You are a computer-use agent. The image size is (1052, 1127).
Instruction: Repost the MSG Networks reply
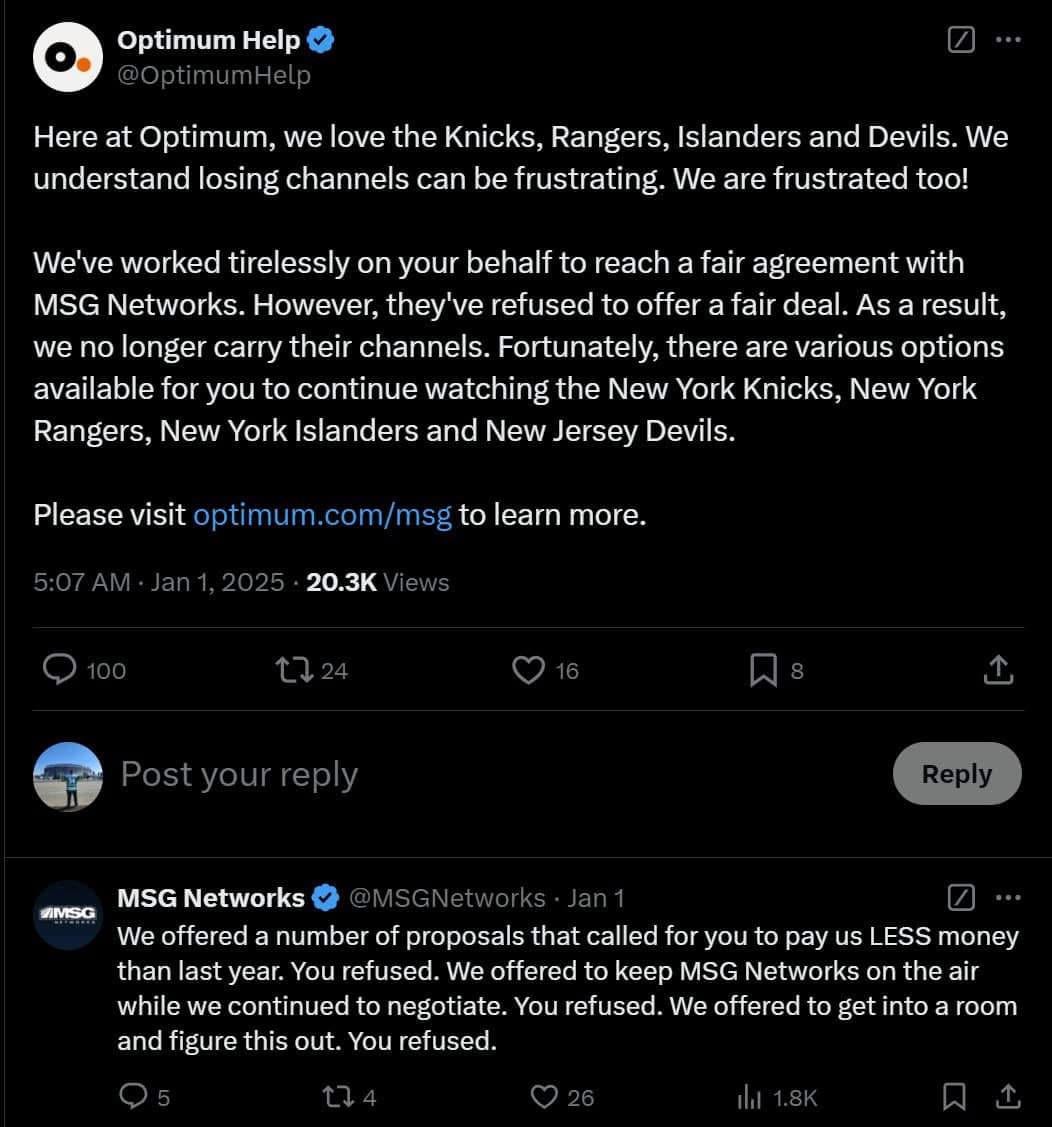(x=338, y=1097)
